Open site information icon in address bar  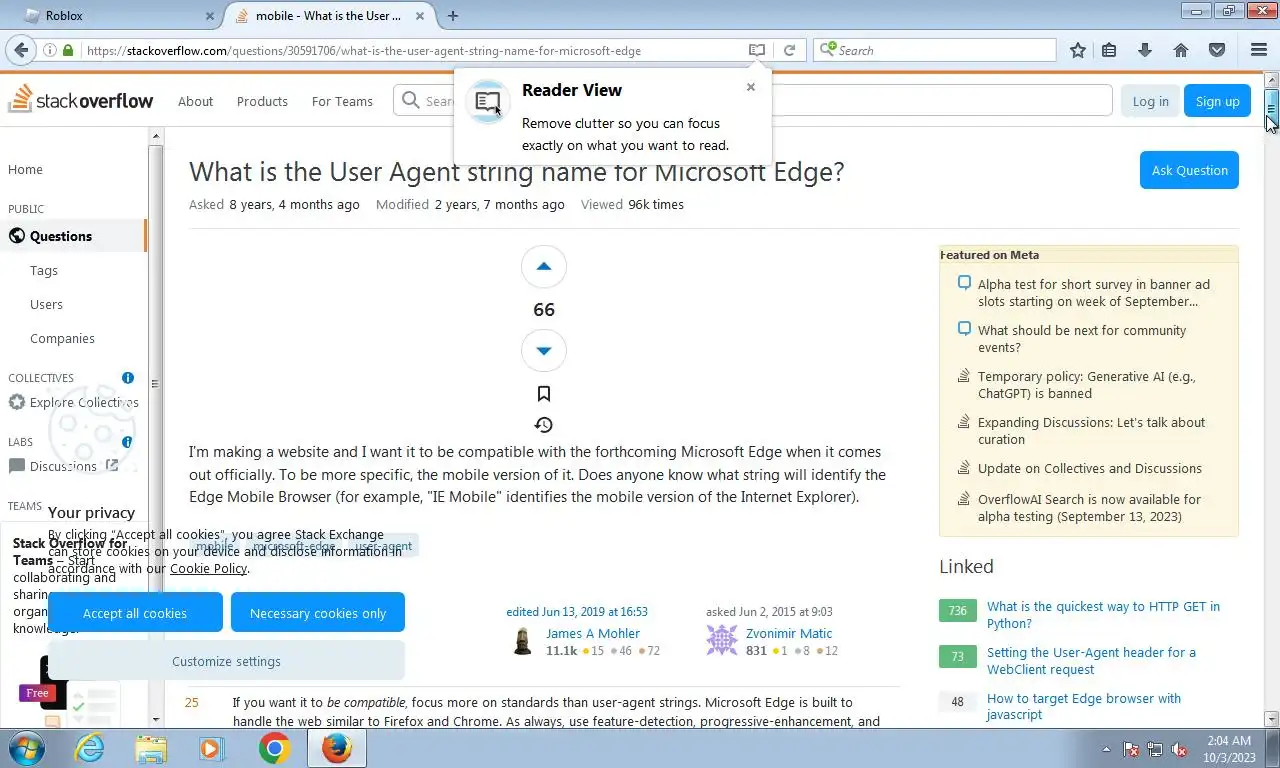pos(49,50)
